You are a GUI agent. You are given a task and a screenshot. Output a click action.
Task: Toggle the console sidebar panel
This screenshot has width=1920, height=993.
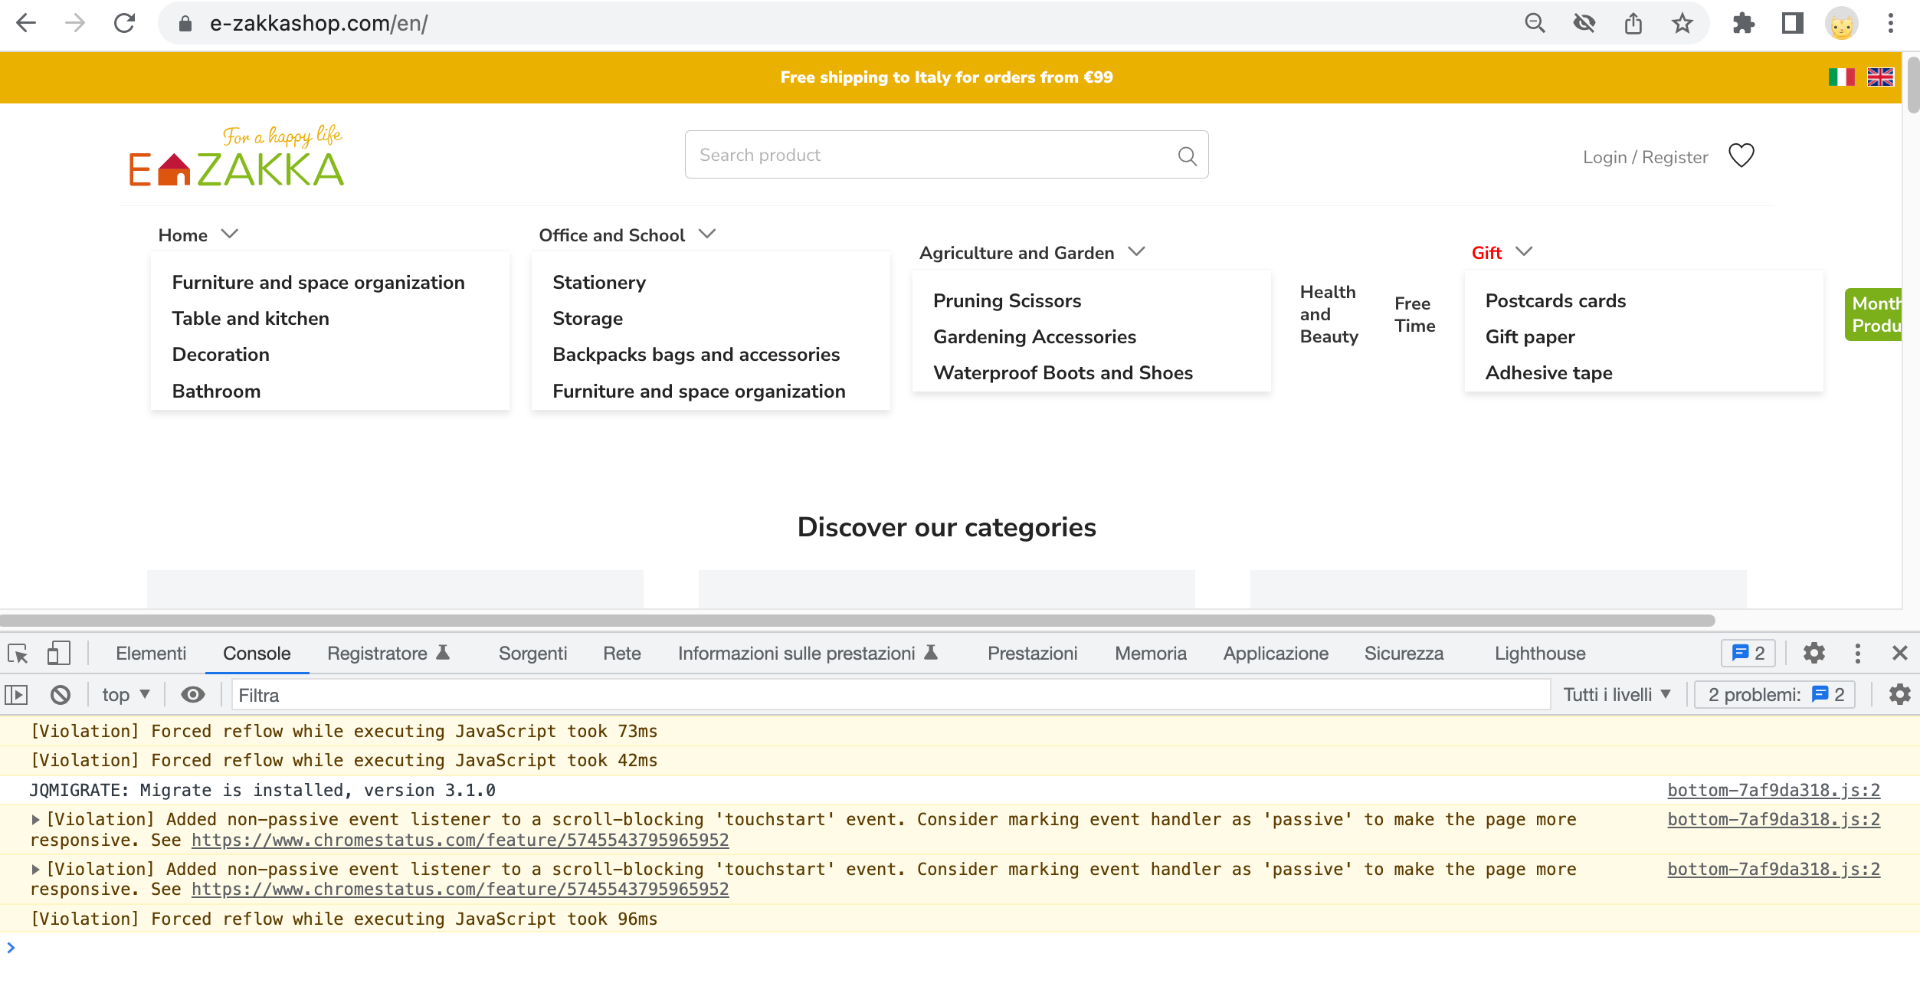click(x=17, y=695)
